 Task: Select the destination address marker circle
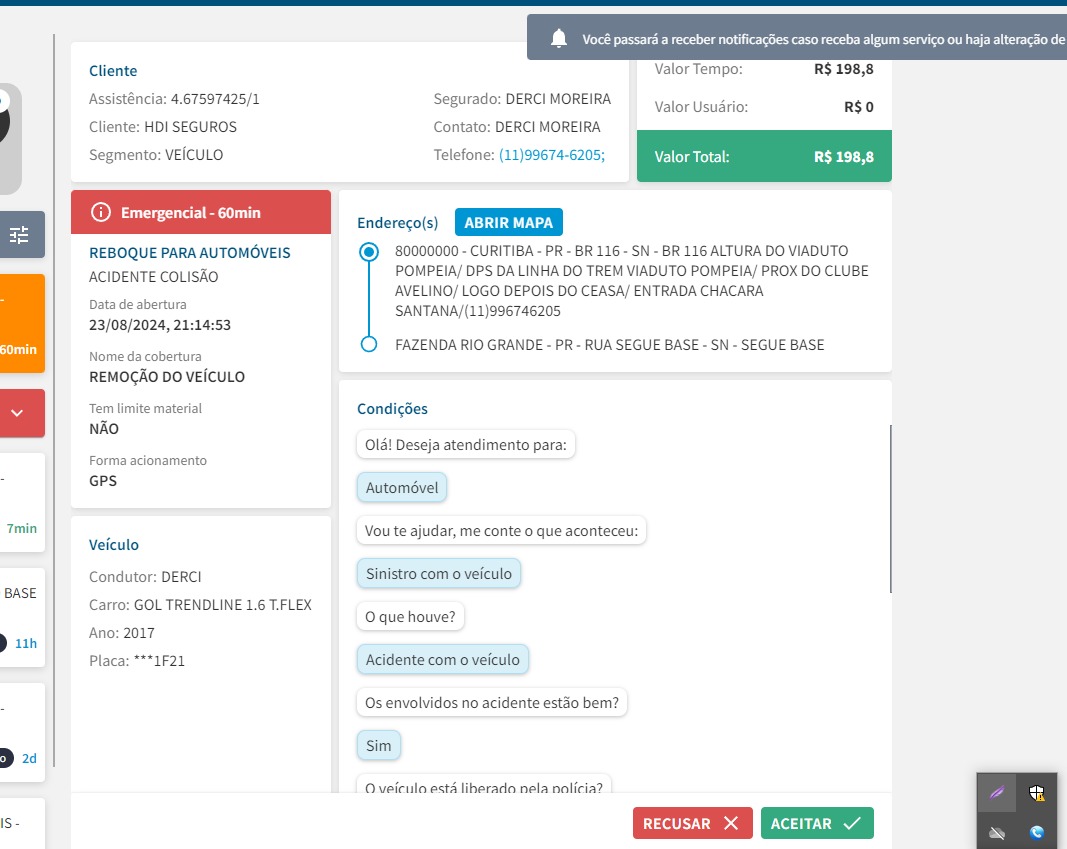[369, 344]
